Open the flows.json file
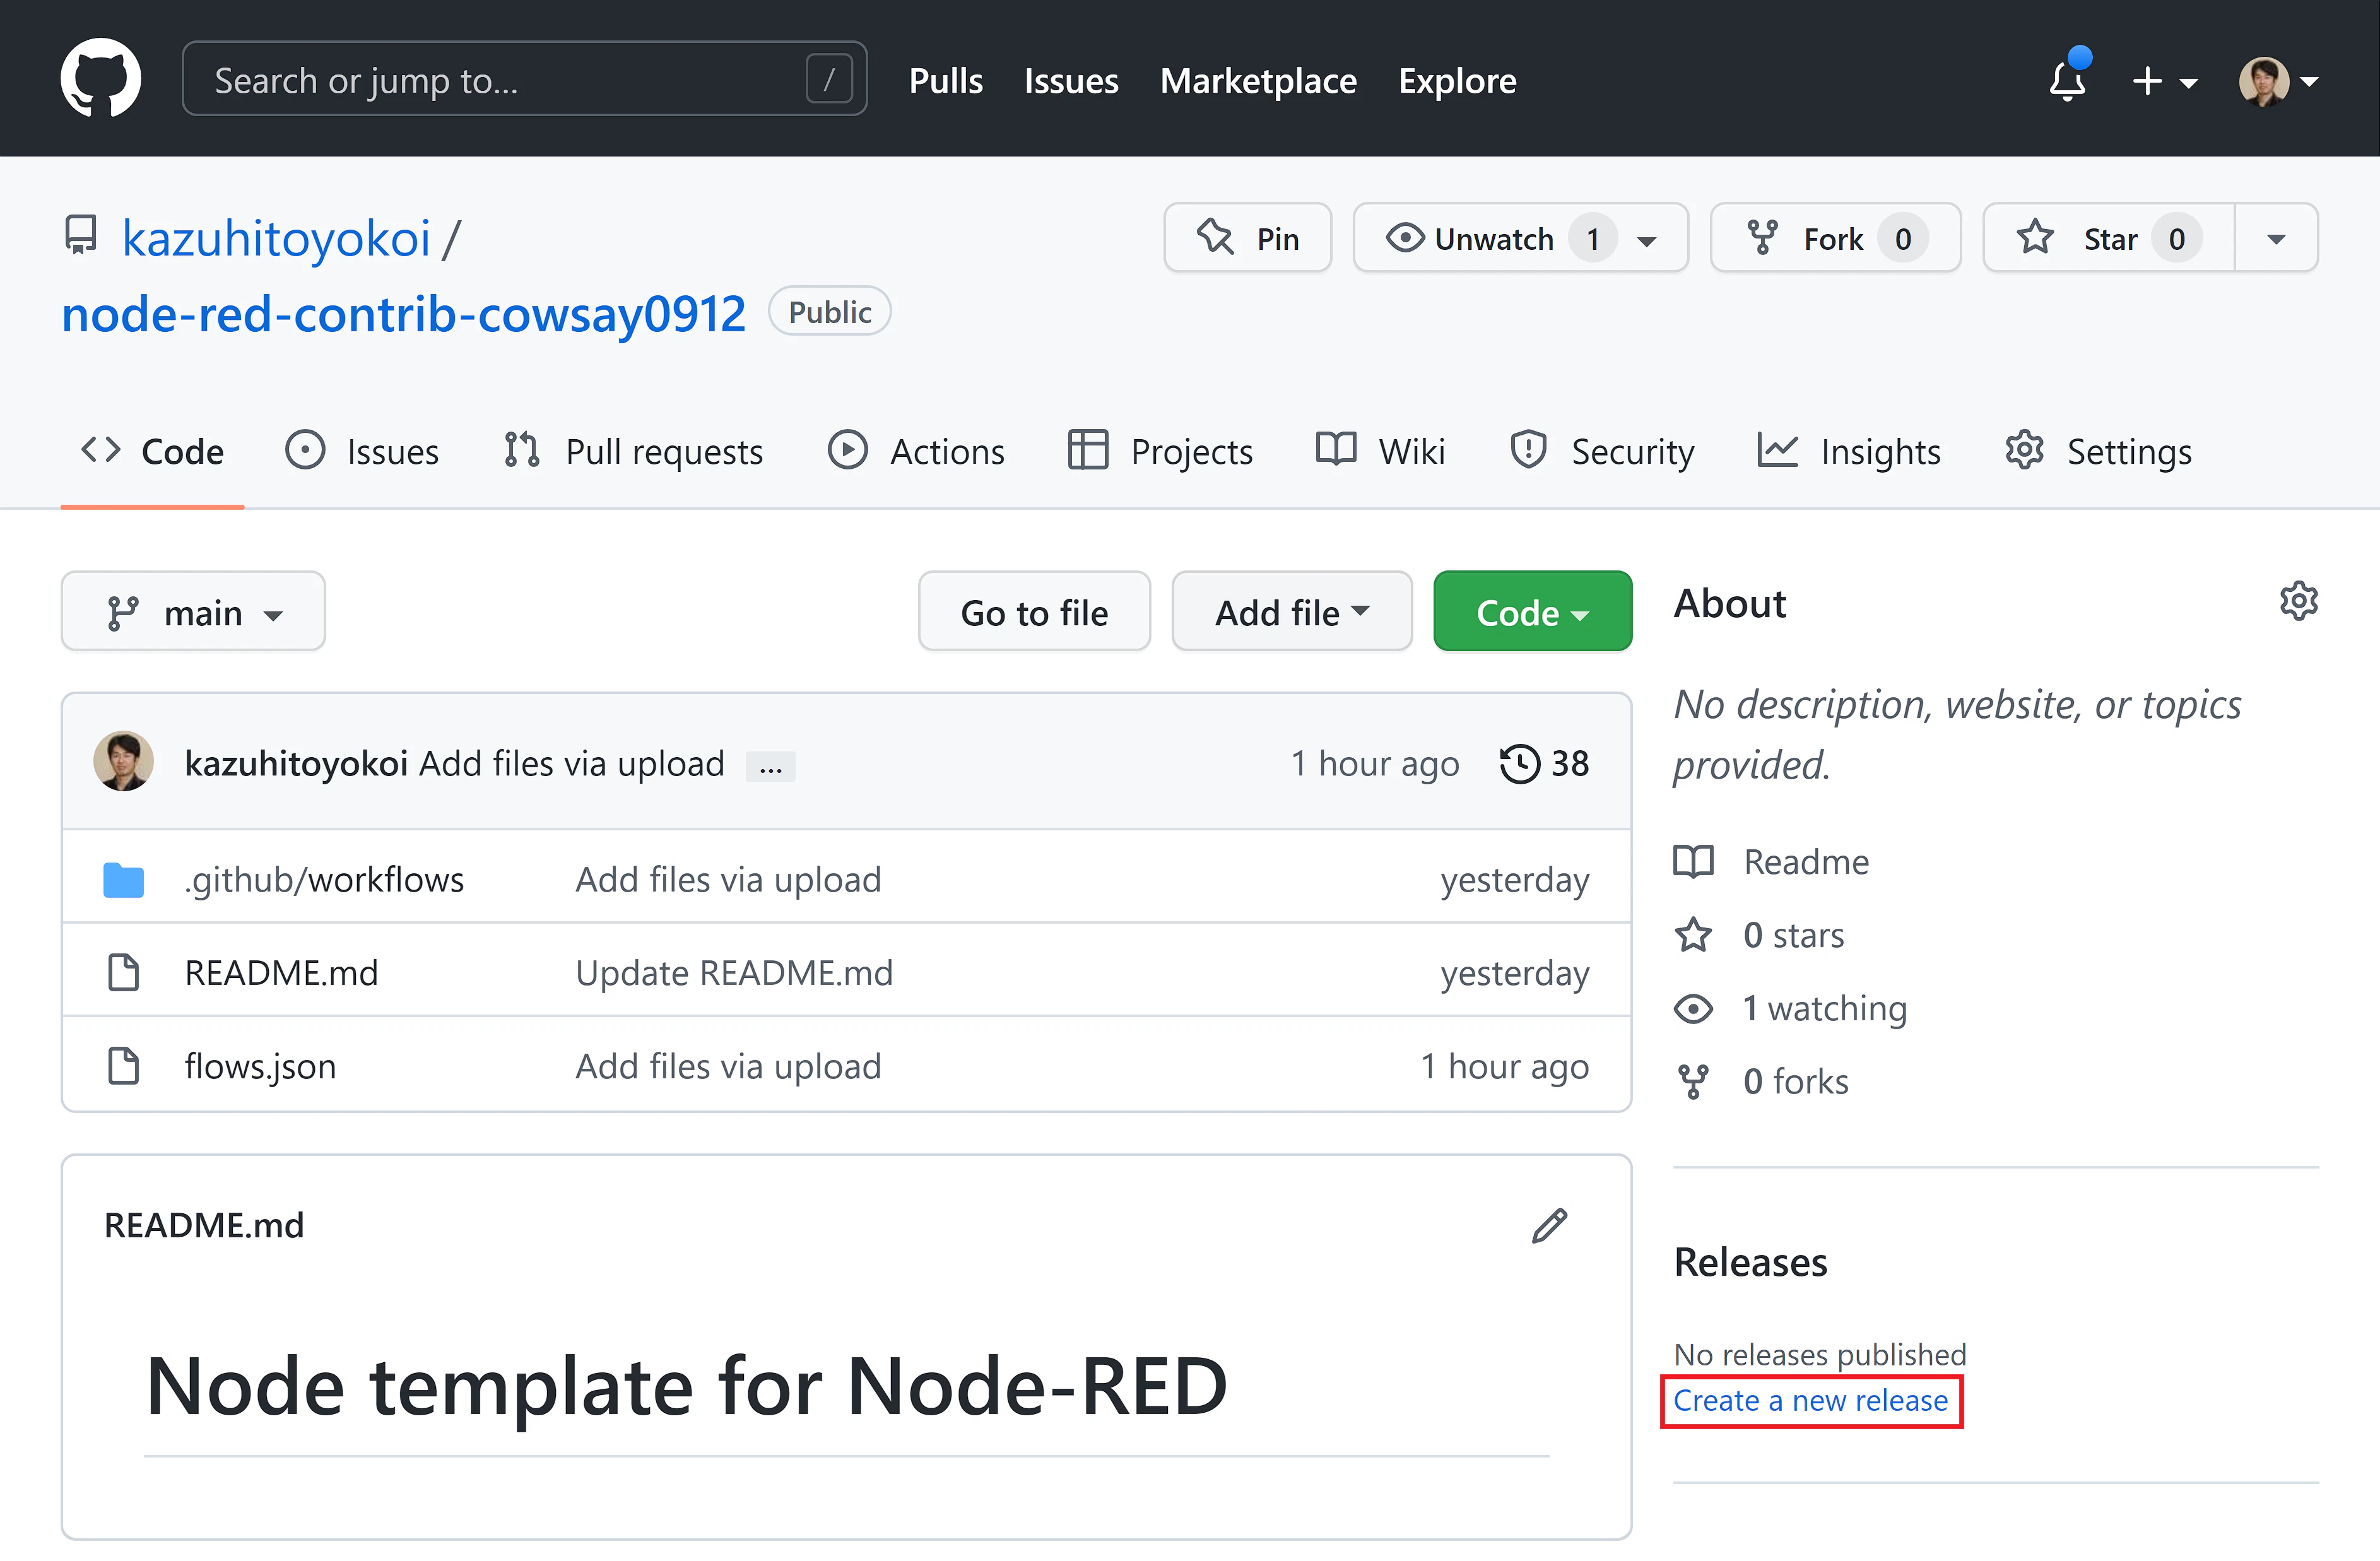2380x1561 pixels. point(260,1066)
